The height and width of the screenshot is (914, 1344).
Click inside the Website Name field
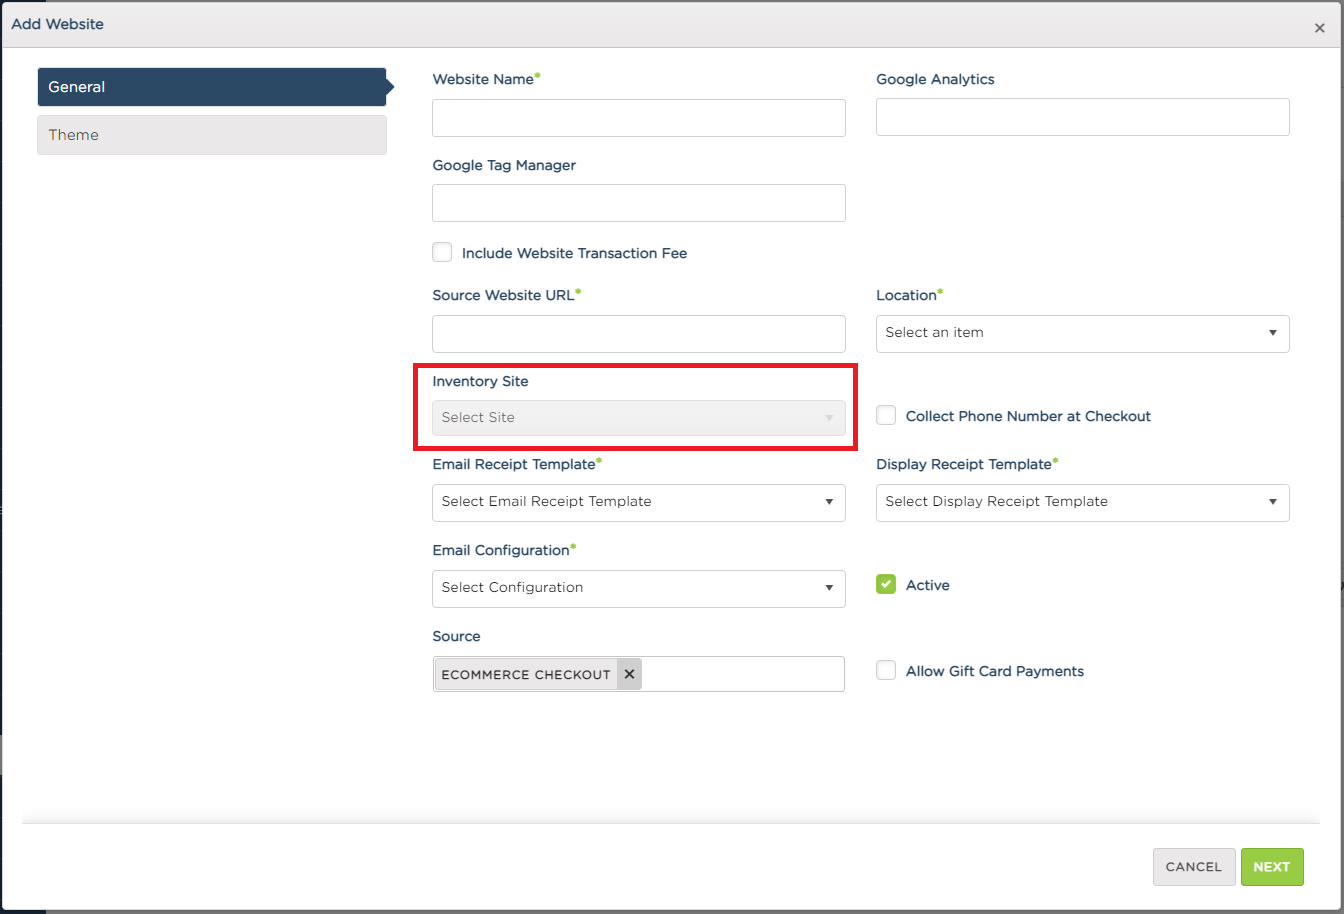(638, 117)
